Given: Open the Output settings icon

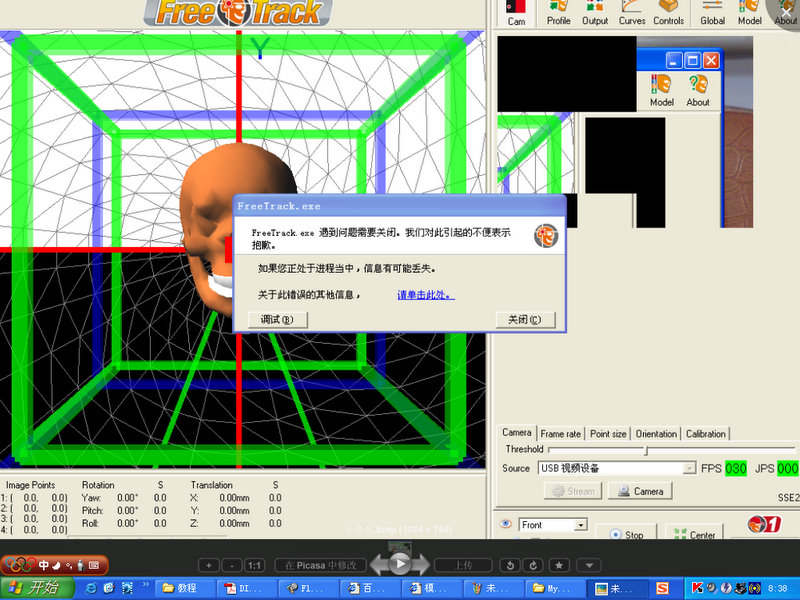Looking at the screenshot, I should [595, 13].
